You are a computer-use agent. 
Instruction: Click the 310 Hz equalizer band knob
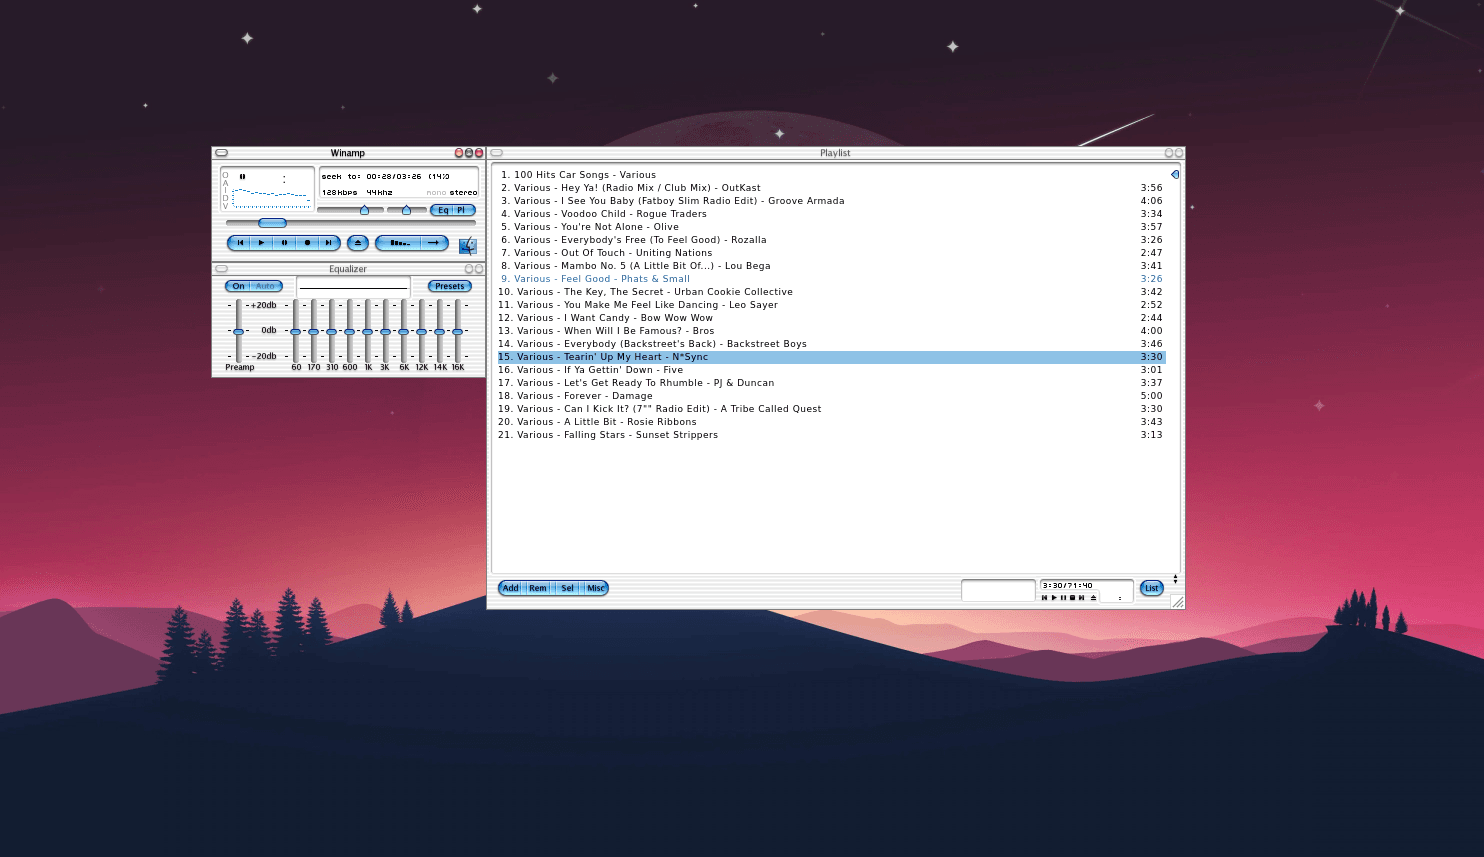pyautogui.click(x=331, y=331)
